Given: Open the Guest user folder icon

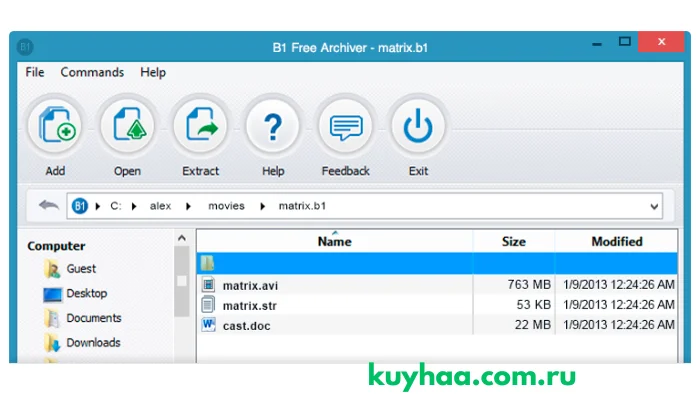Looking at the screenshot, I should point(52,269).
